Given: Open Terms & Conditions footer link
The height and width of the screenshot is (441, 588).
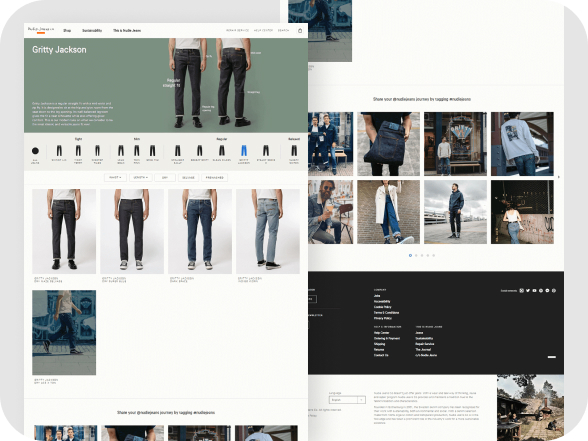Looking at the screenshot, I should (x=386, y=312).
